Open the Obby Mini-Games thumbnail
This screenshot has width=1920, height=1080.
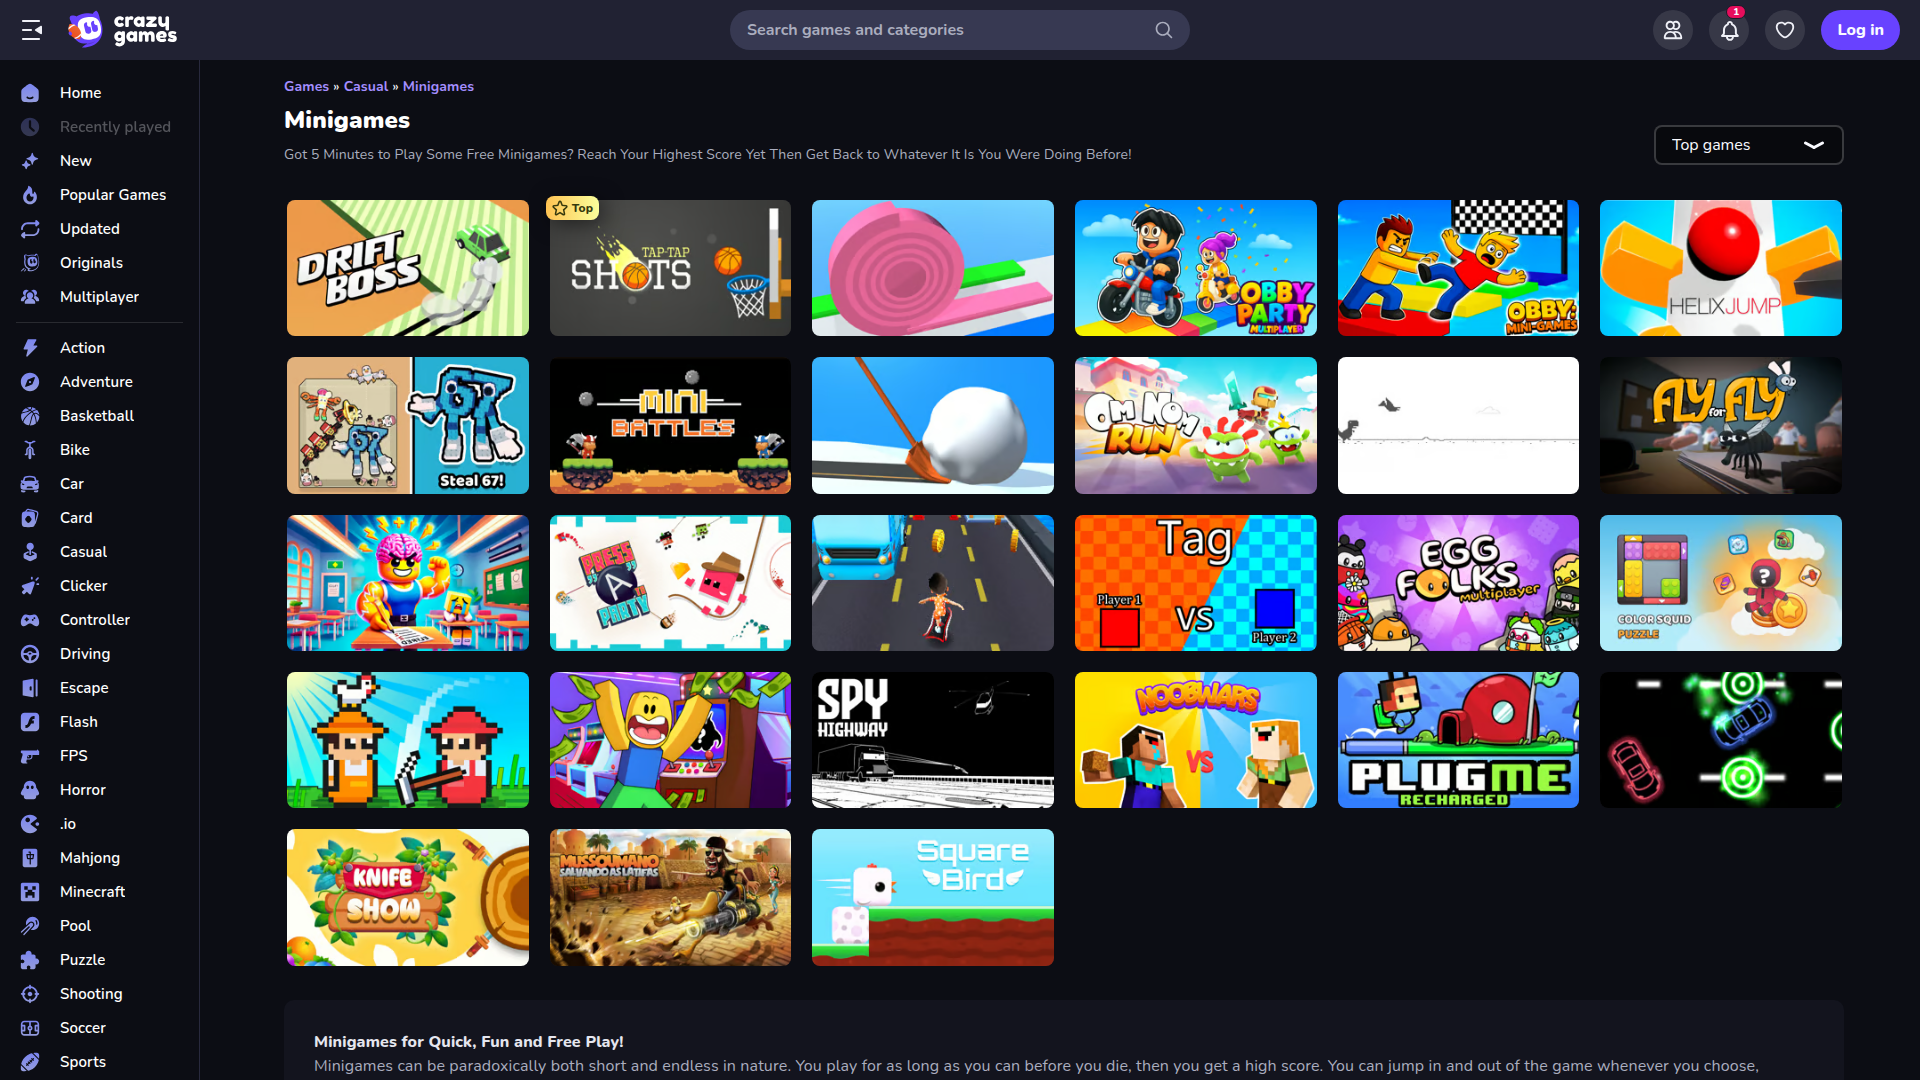click(1458, 268)
